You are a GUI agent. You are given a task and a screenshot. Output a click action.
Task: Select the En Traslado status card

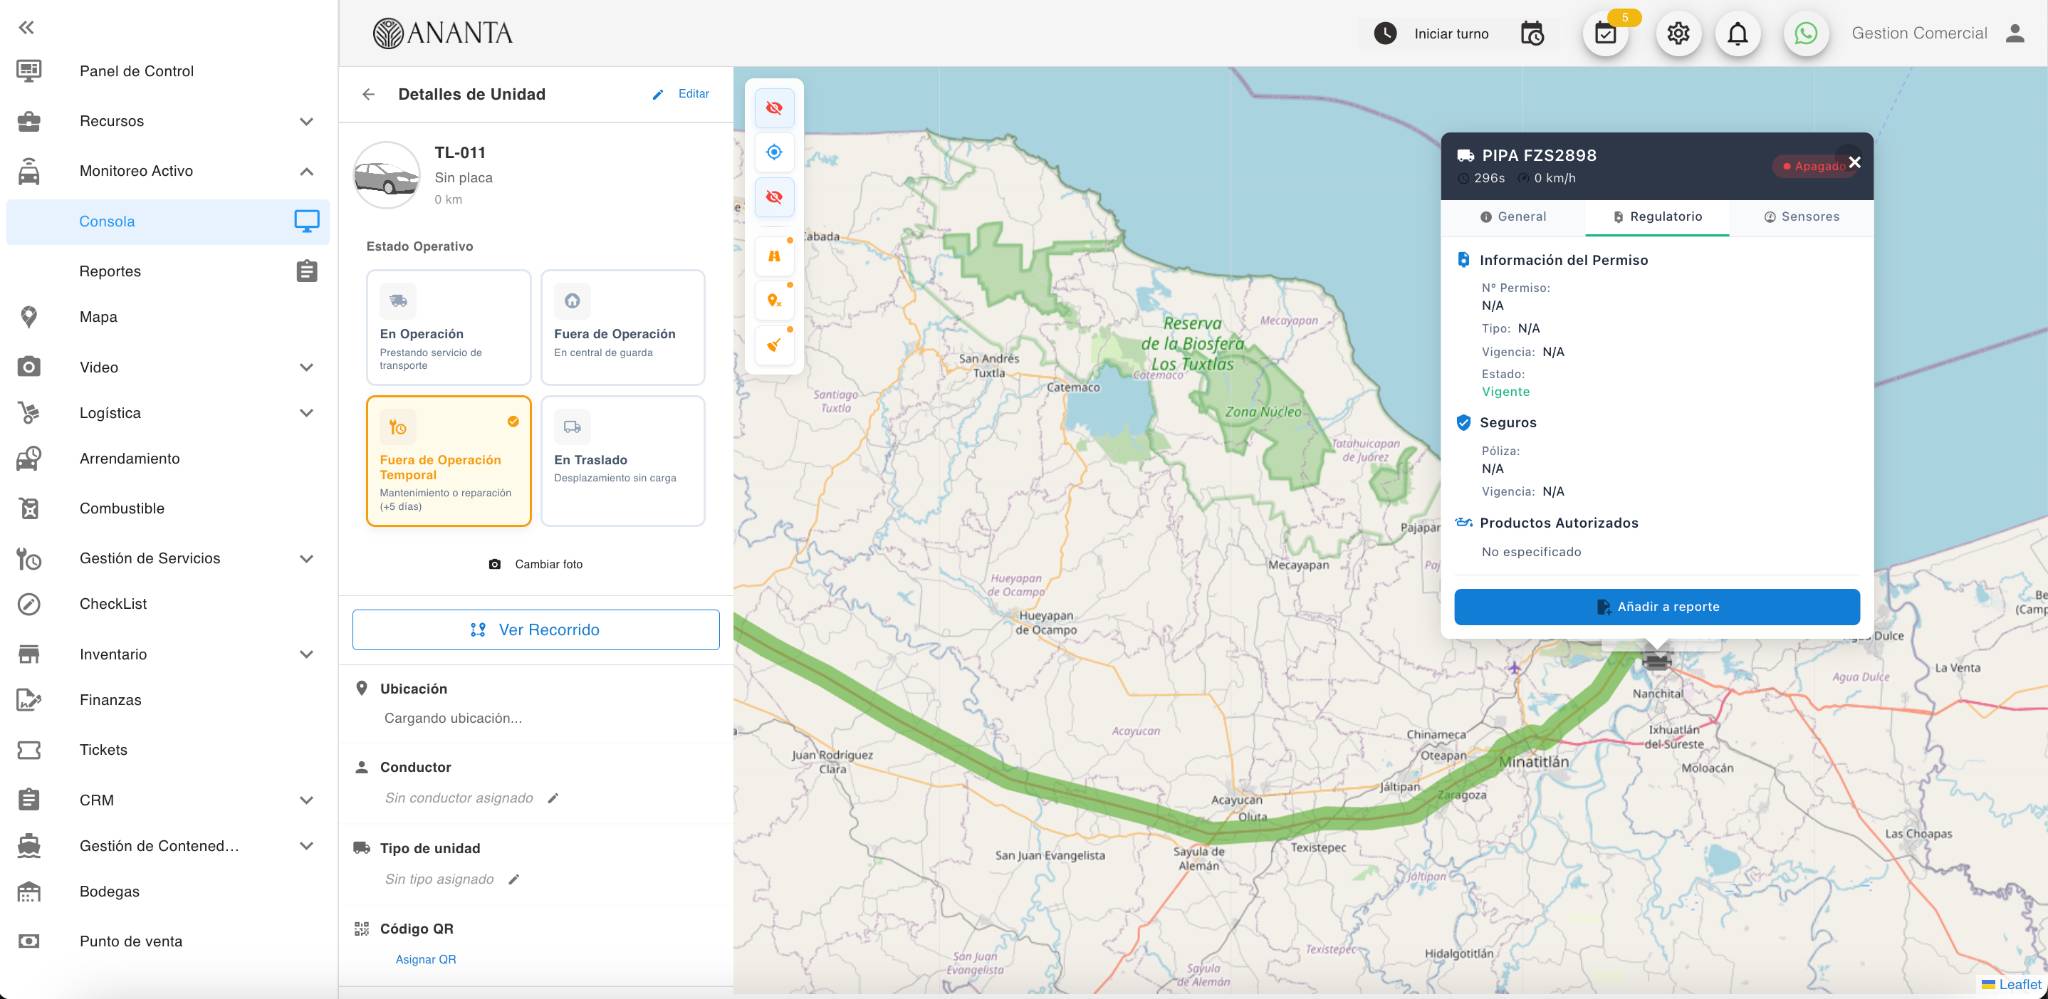[x=623, y=460]
